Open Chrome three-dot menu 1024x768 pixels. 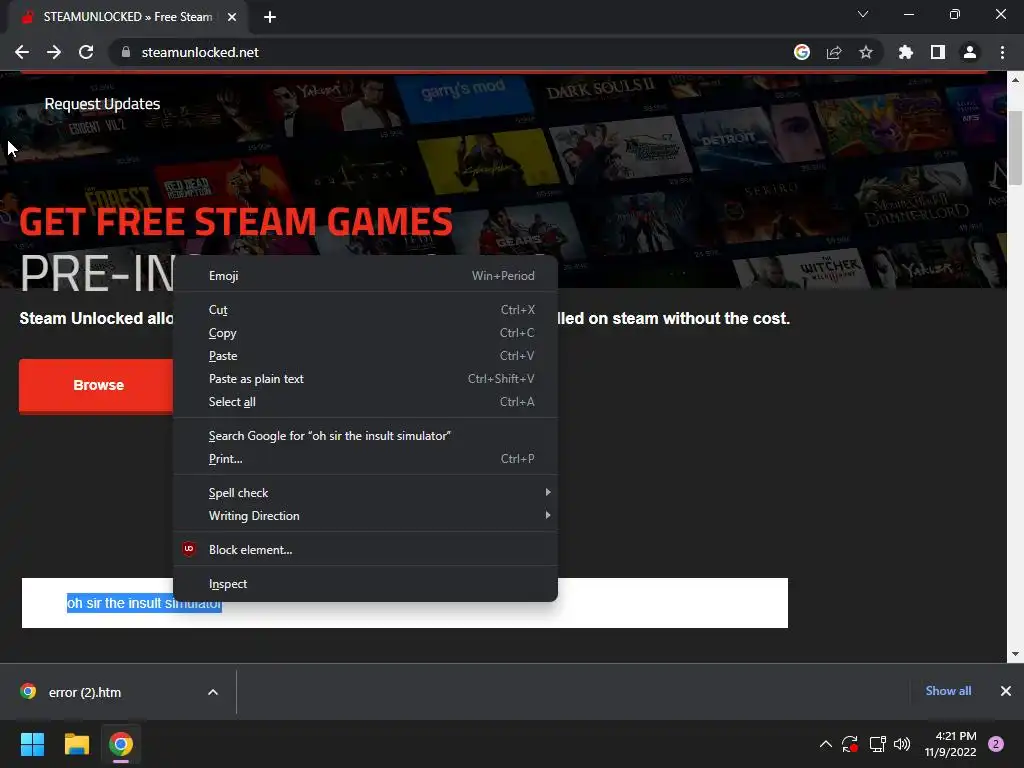coord(1002,52)
